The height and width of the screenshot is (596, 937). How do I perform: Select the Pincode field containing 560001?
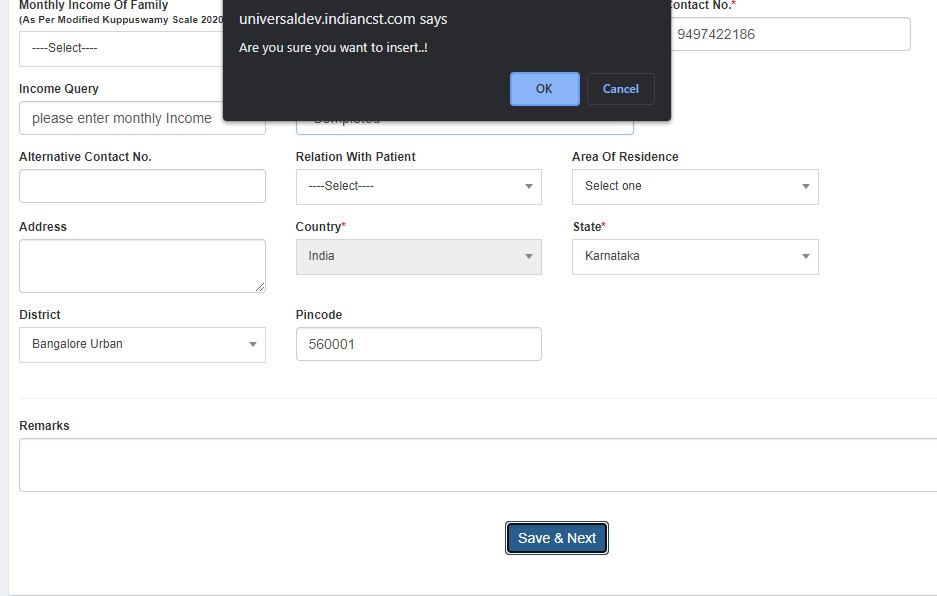pyautogui.click(x=418, y=345)
